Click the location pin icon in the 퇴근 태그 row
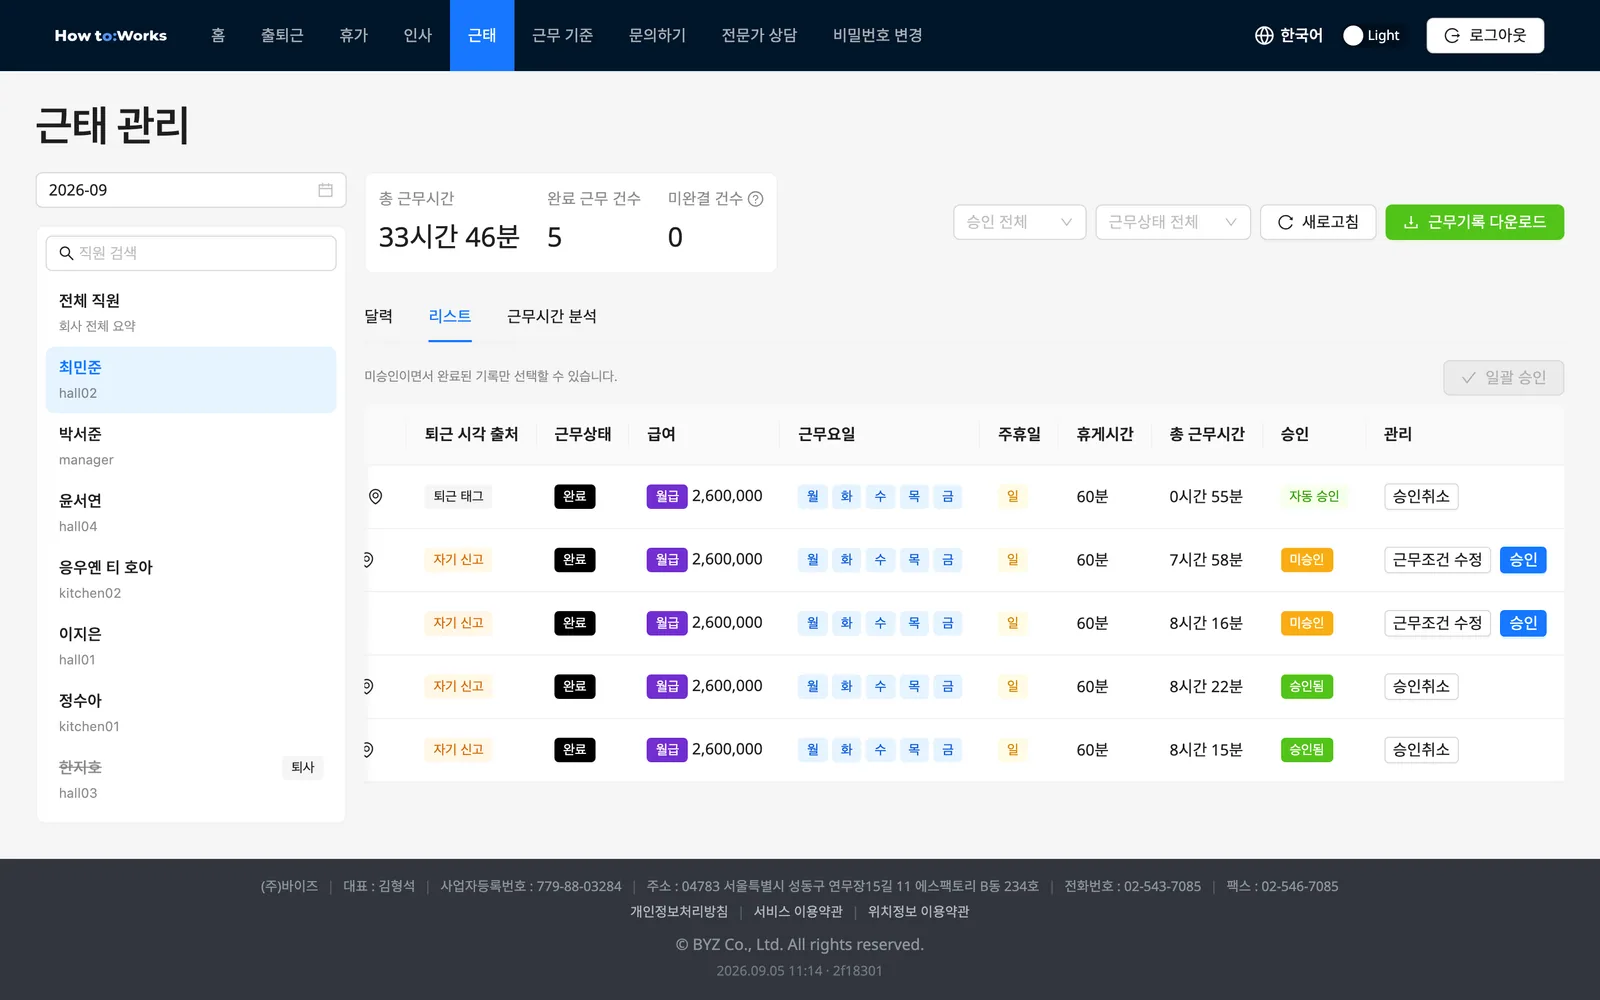The width and height of the screenshot is (1600, 1000). pyautogui.click(x=375, y=497)
